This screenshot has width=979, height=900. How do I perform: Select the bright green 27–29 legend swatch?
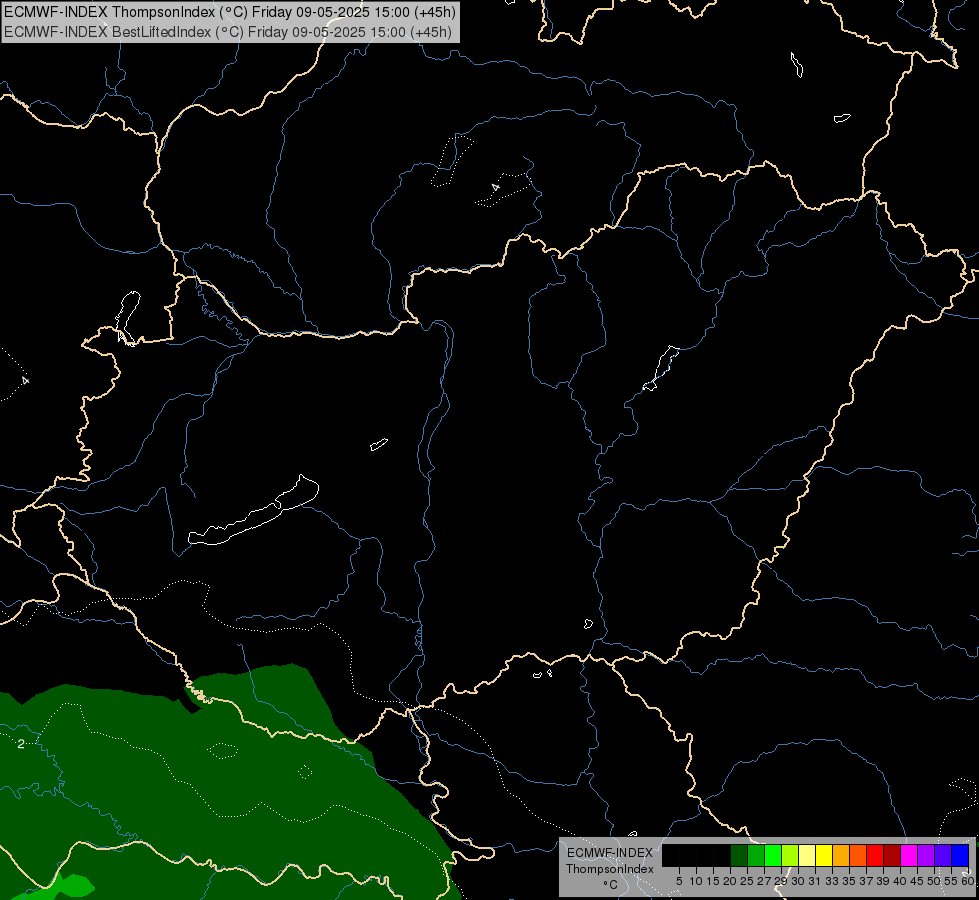point(773,855)
